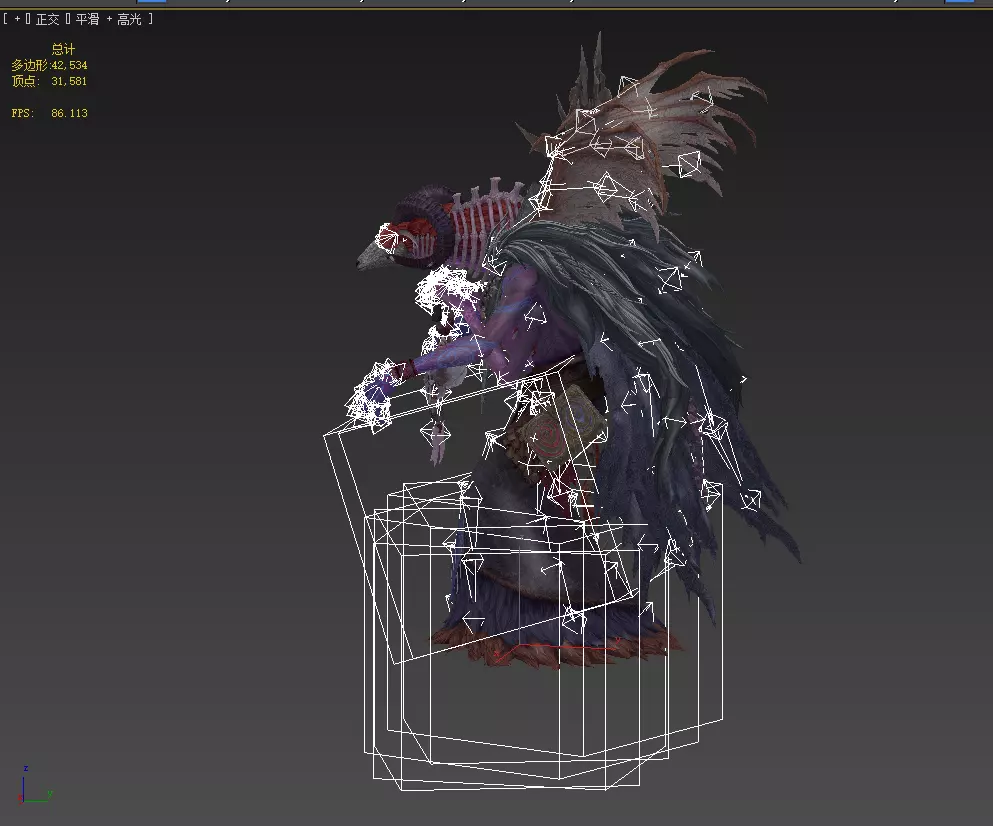Select the spell book at the character's waist
Screen dimensions: 993x826
562,428
